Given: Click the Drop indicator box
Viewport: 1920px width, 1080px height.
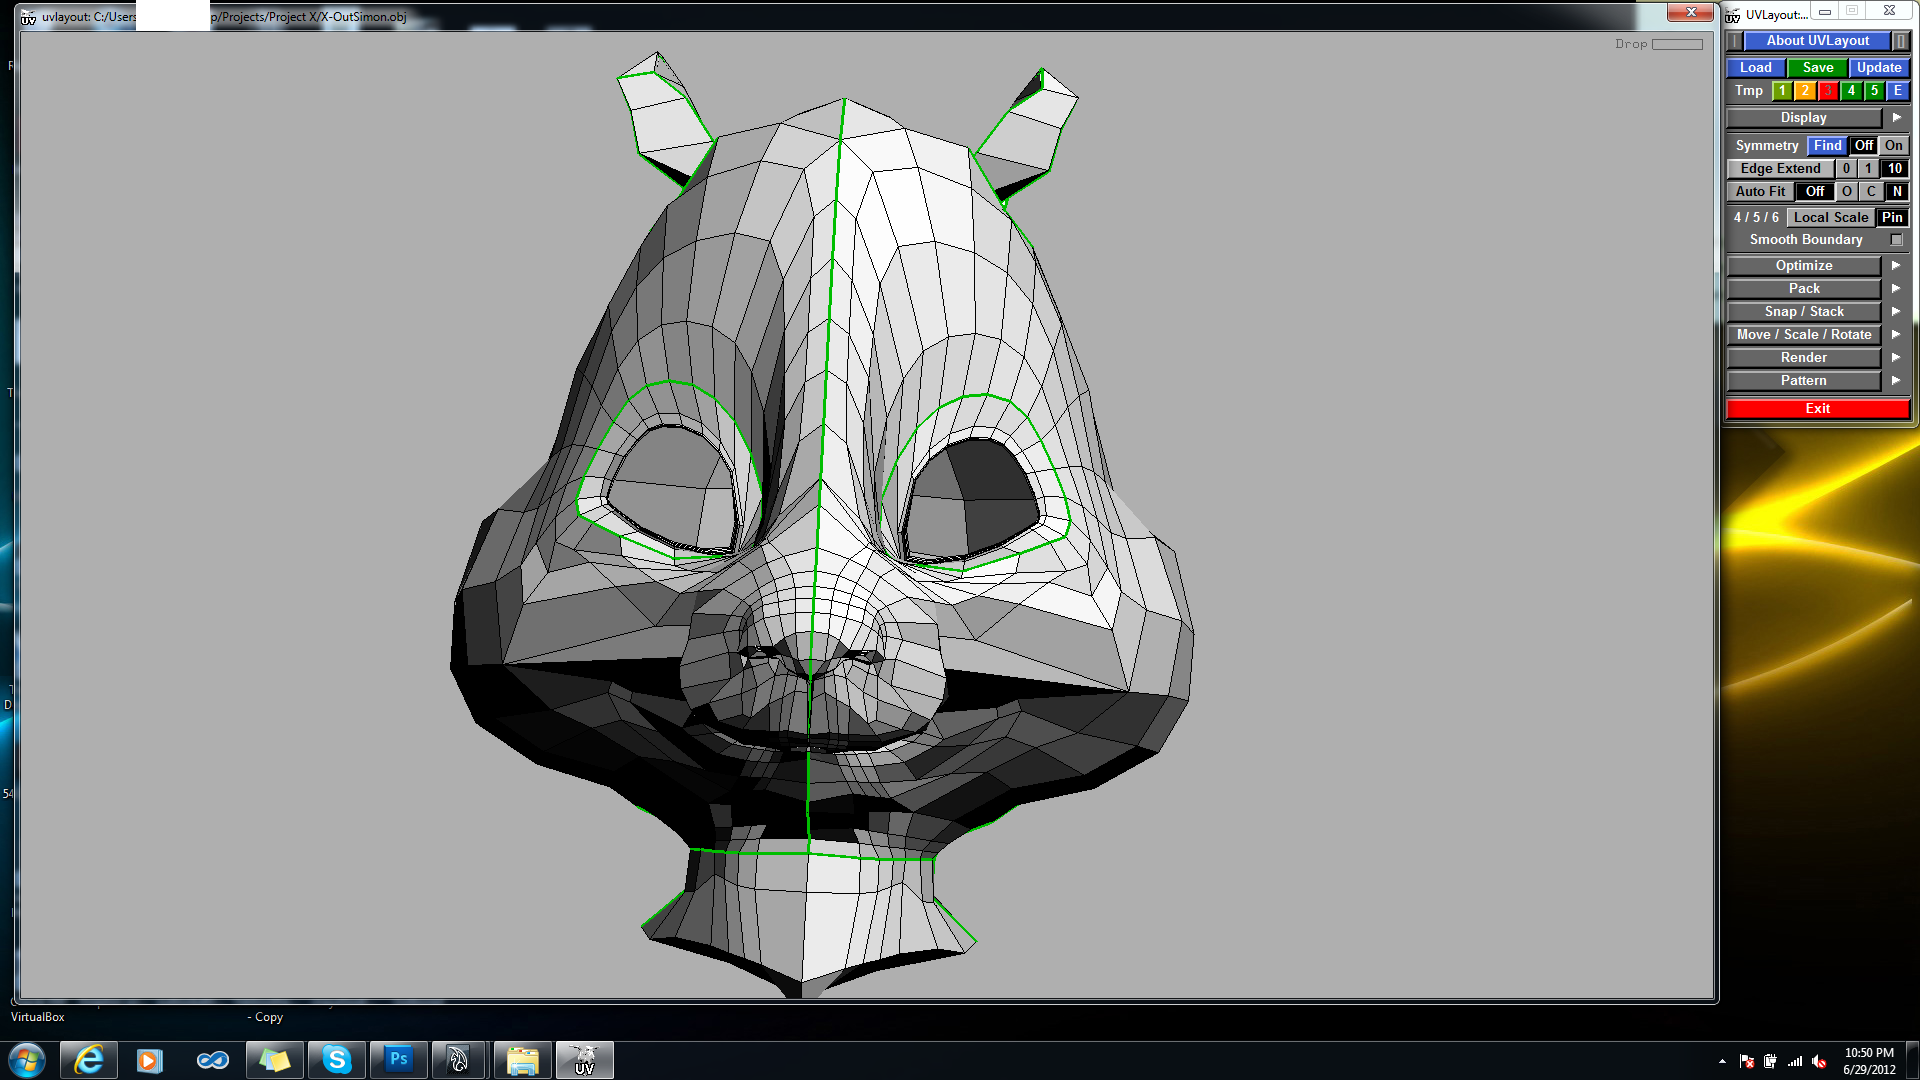Looking at the screenshot, I should point(1677,44).
